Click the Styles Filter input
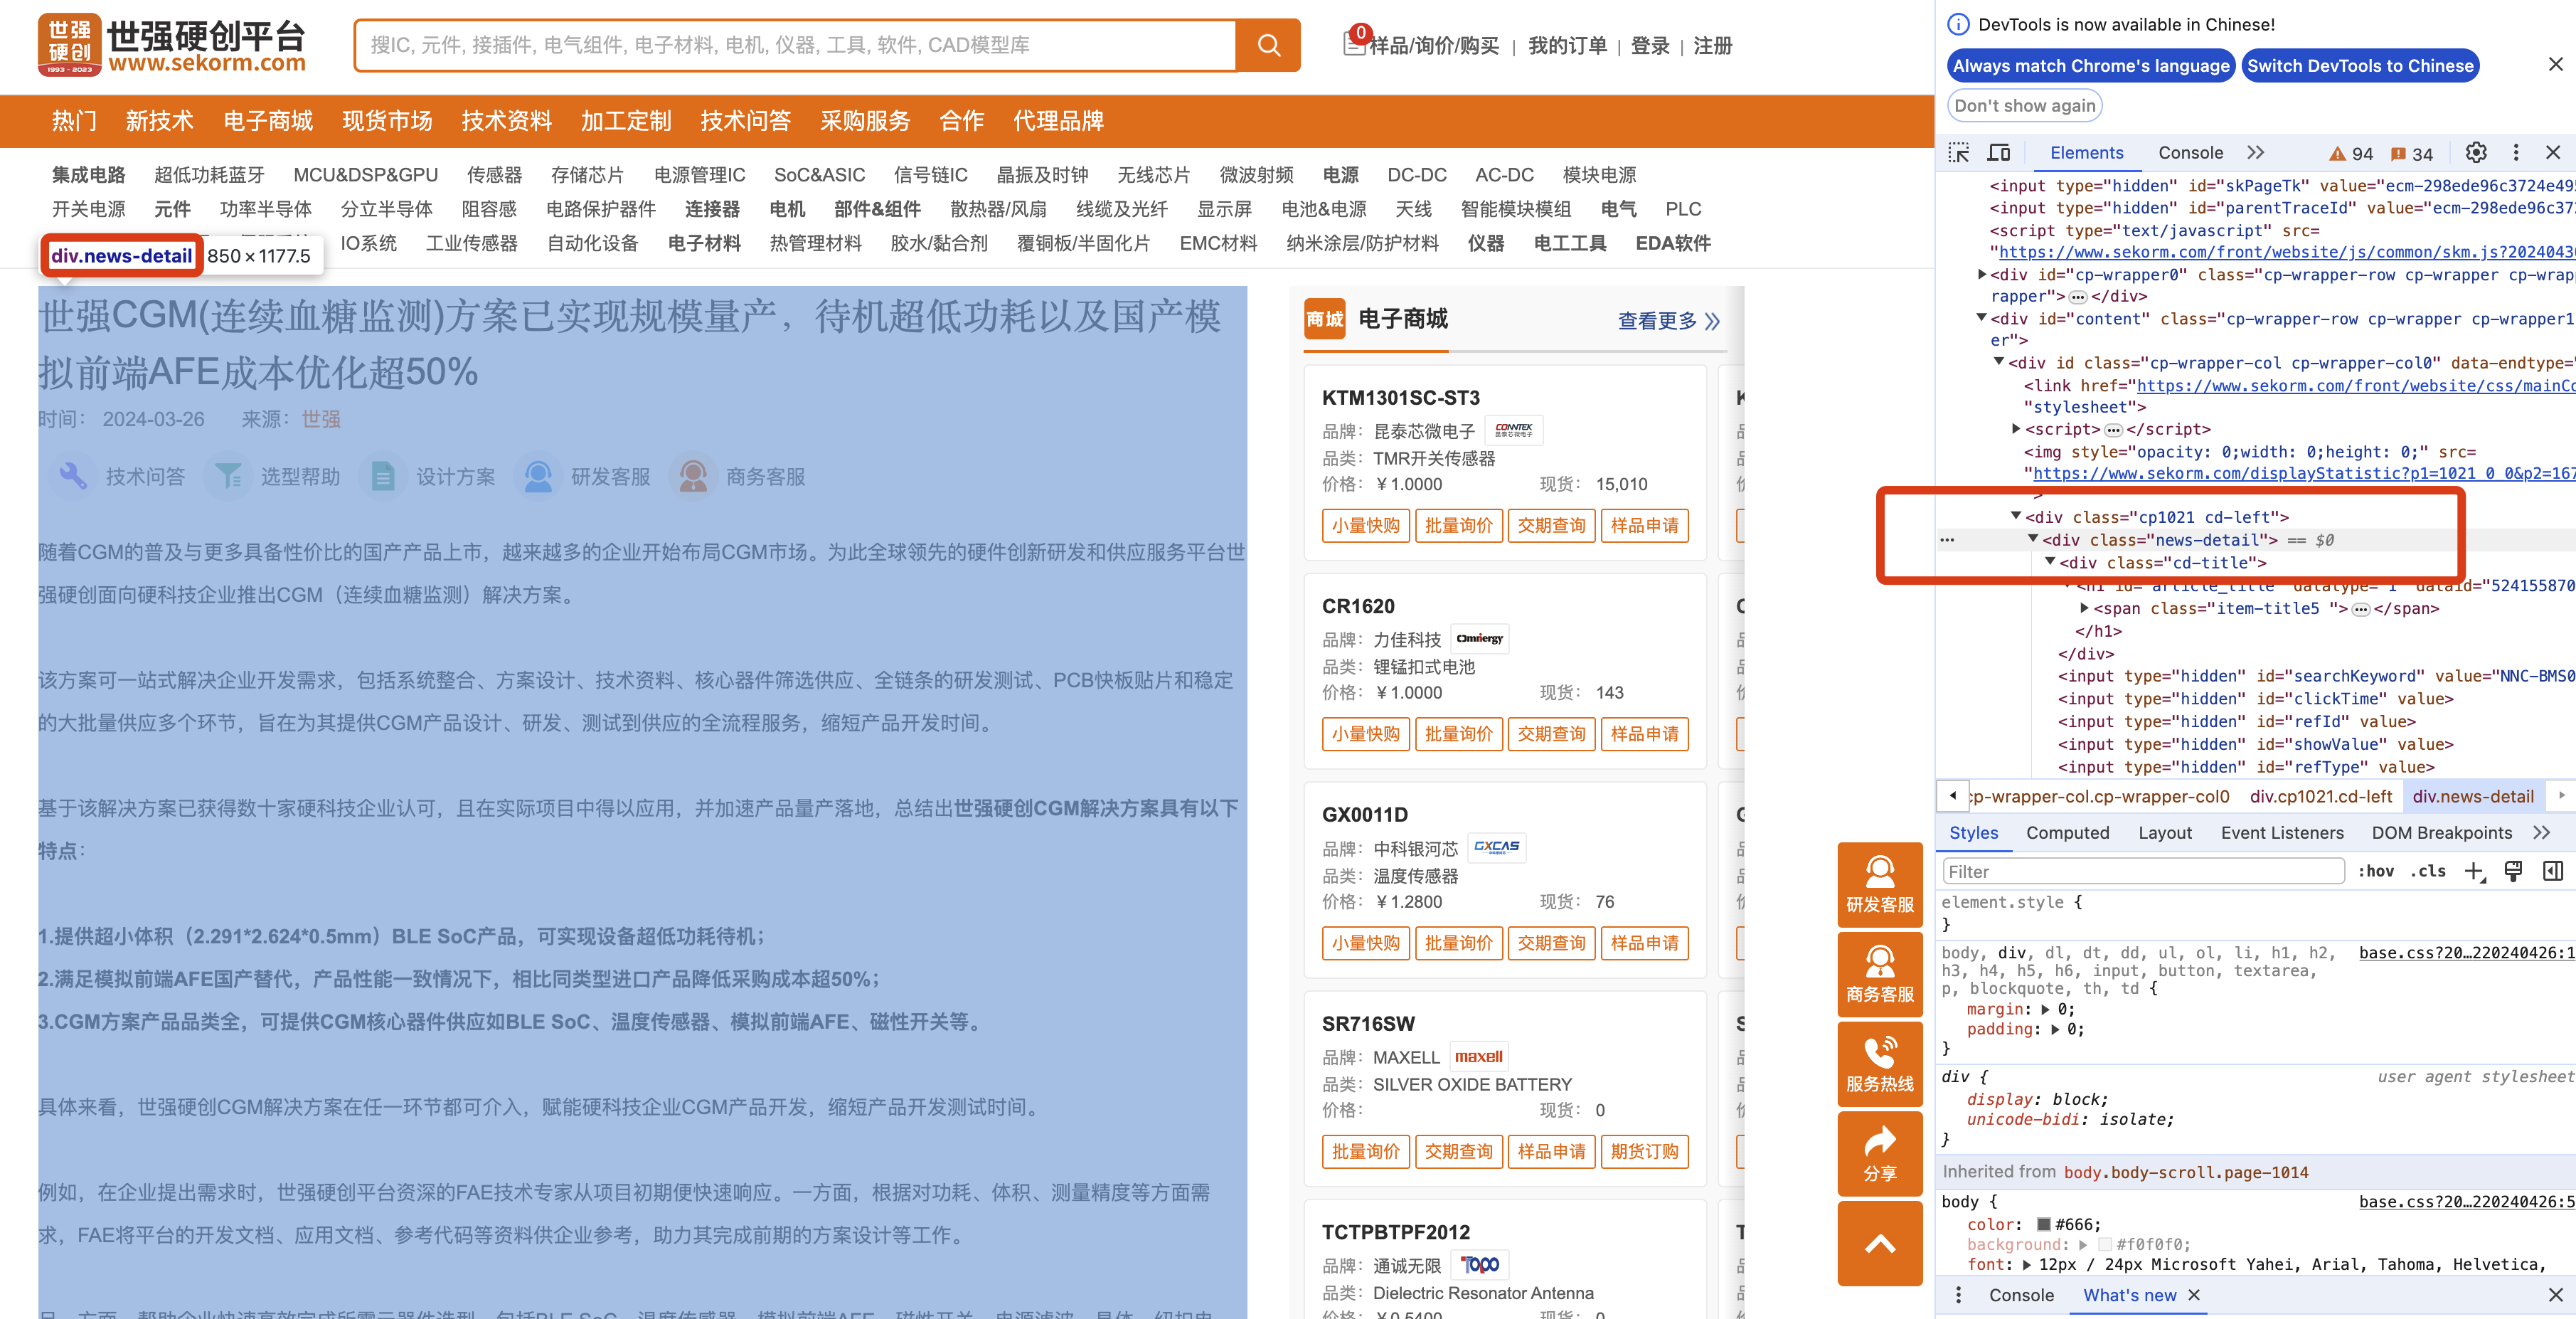The height and width of the screenshot is (1319, 2576). [2143, 872]
